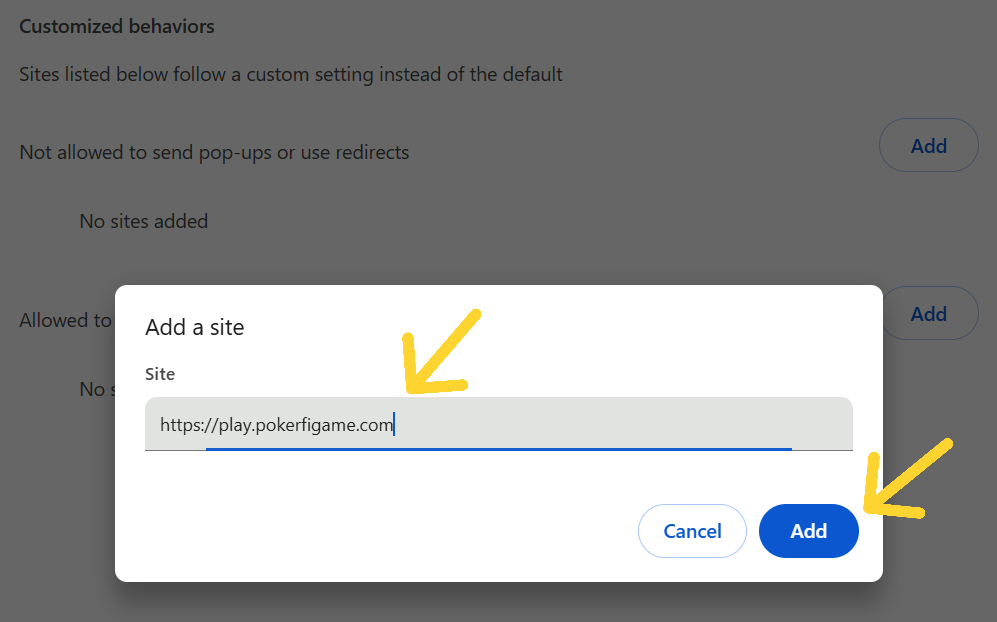This screenshot has width=997, height=622.
Task: Focus the Site URL input field
Action: point(498,424)
